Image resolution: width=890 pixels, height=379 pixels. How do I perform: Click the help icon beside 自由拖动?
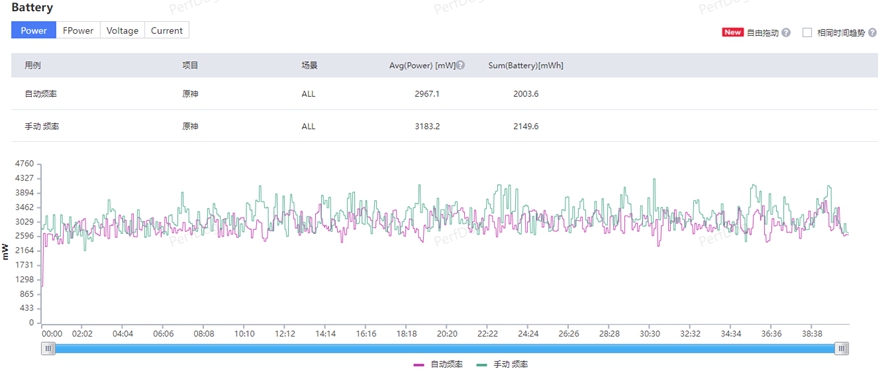pos(786,32)
